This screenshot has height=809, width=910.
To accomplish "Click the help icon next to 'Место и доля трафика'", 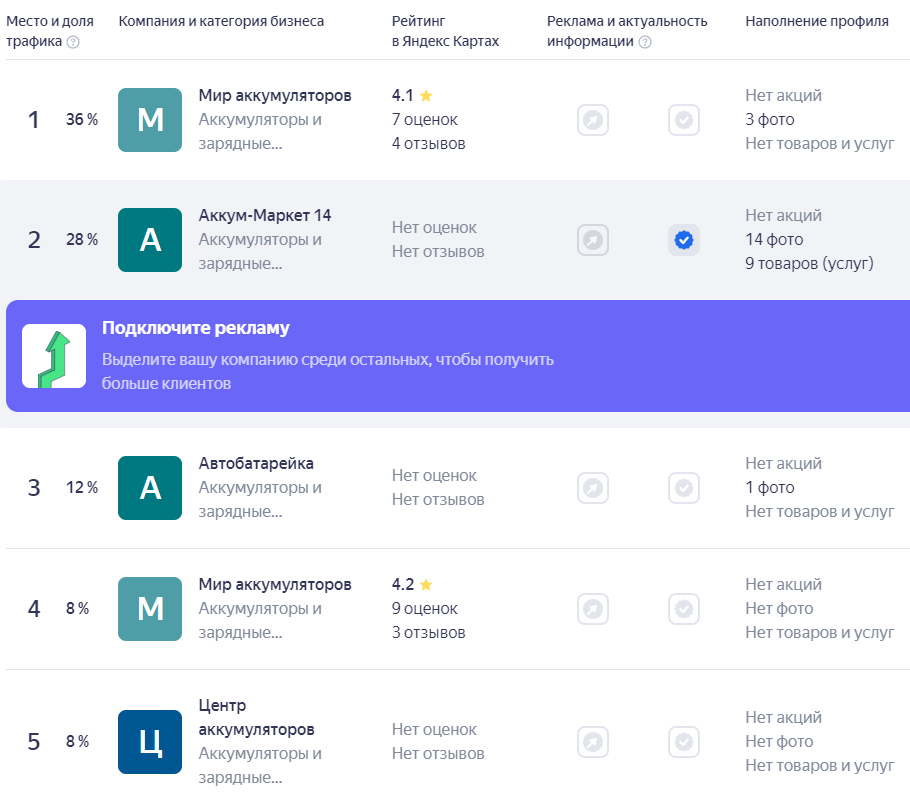I will coord(73,42).
